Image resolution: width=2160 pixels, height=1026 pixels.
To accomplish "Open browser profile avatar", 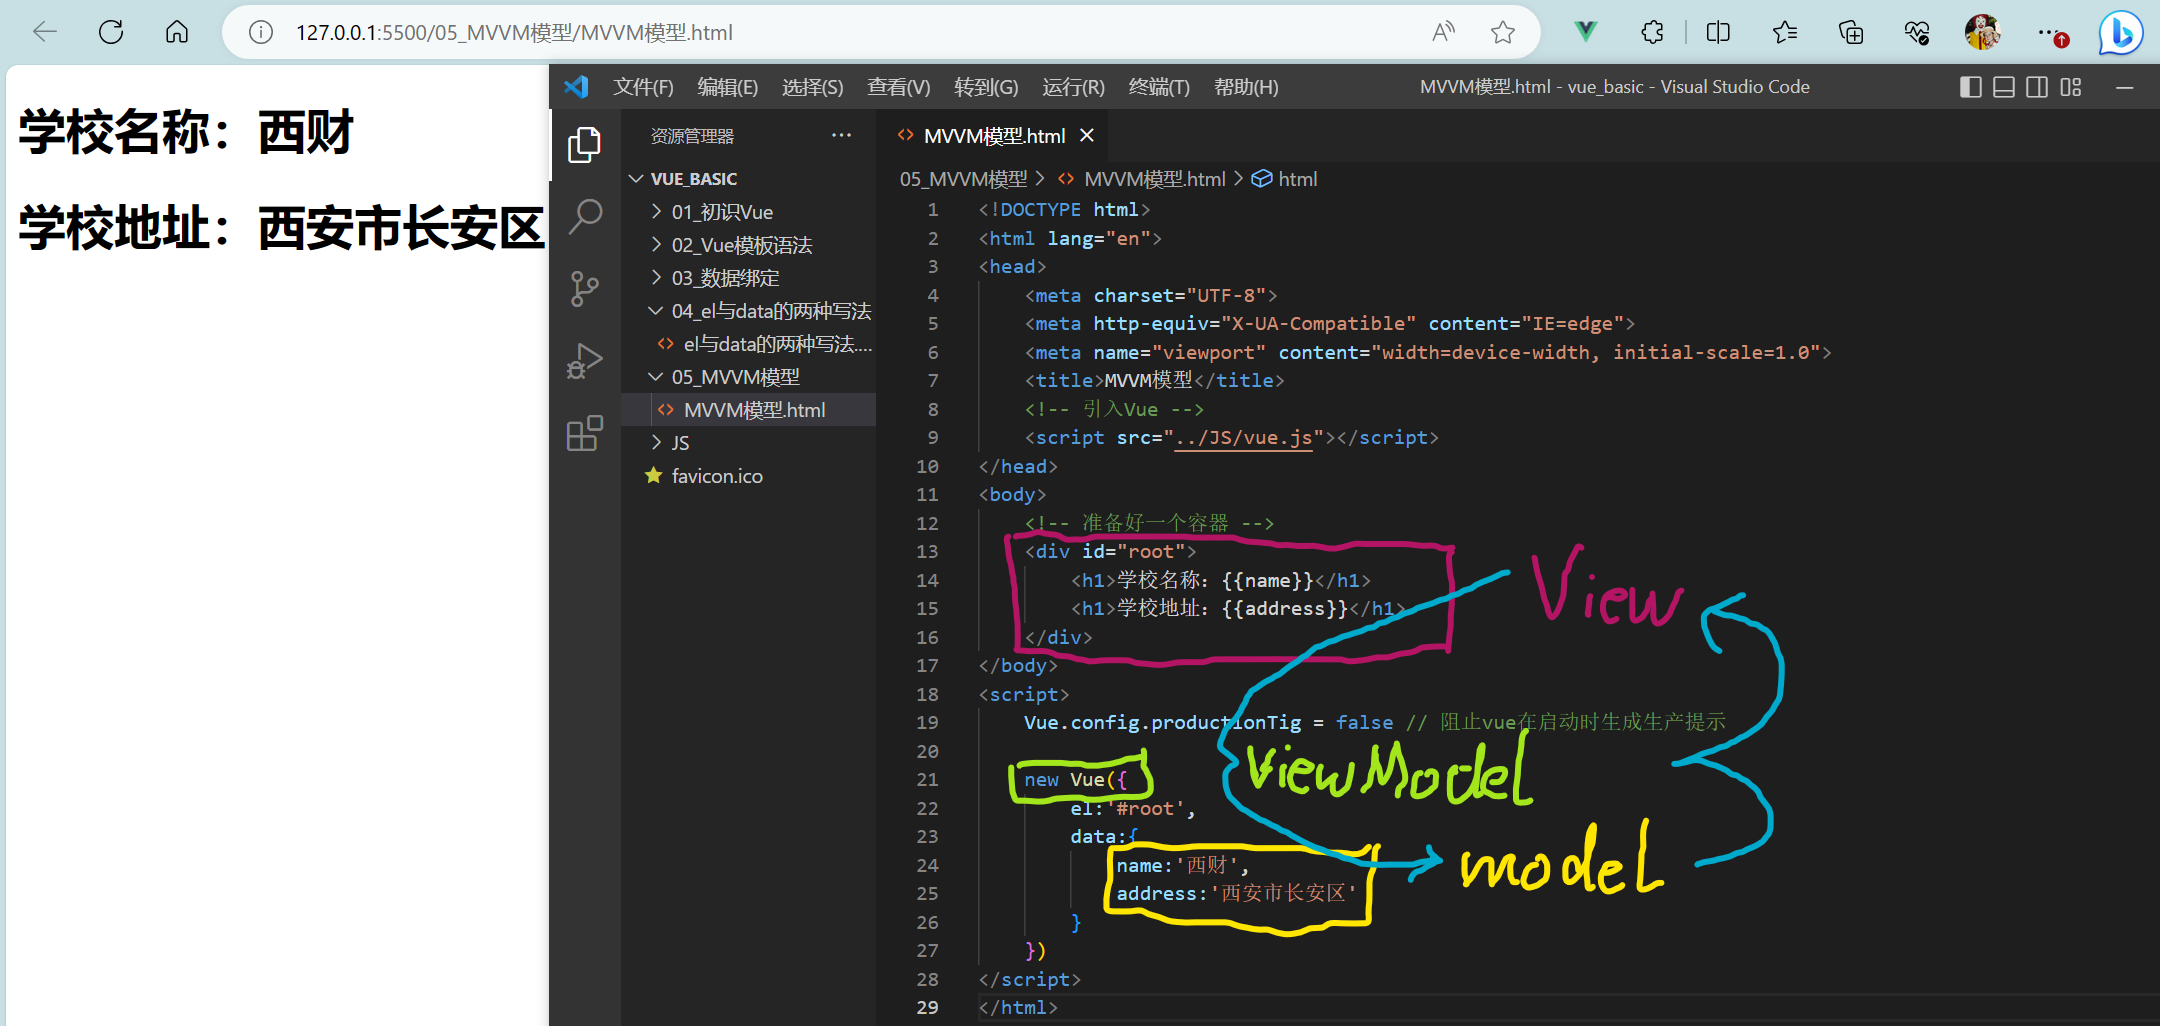I will [x=1982, y=32].
